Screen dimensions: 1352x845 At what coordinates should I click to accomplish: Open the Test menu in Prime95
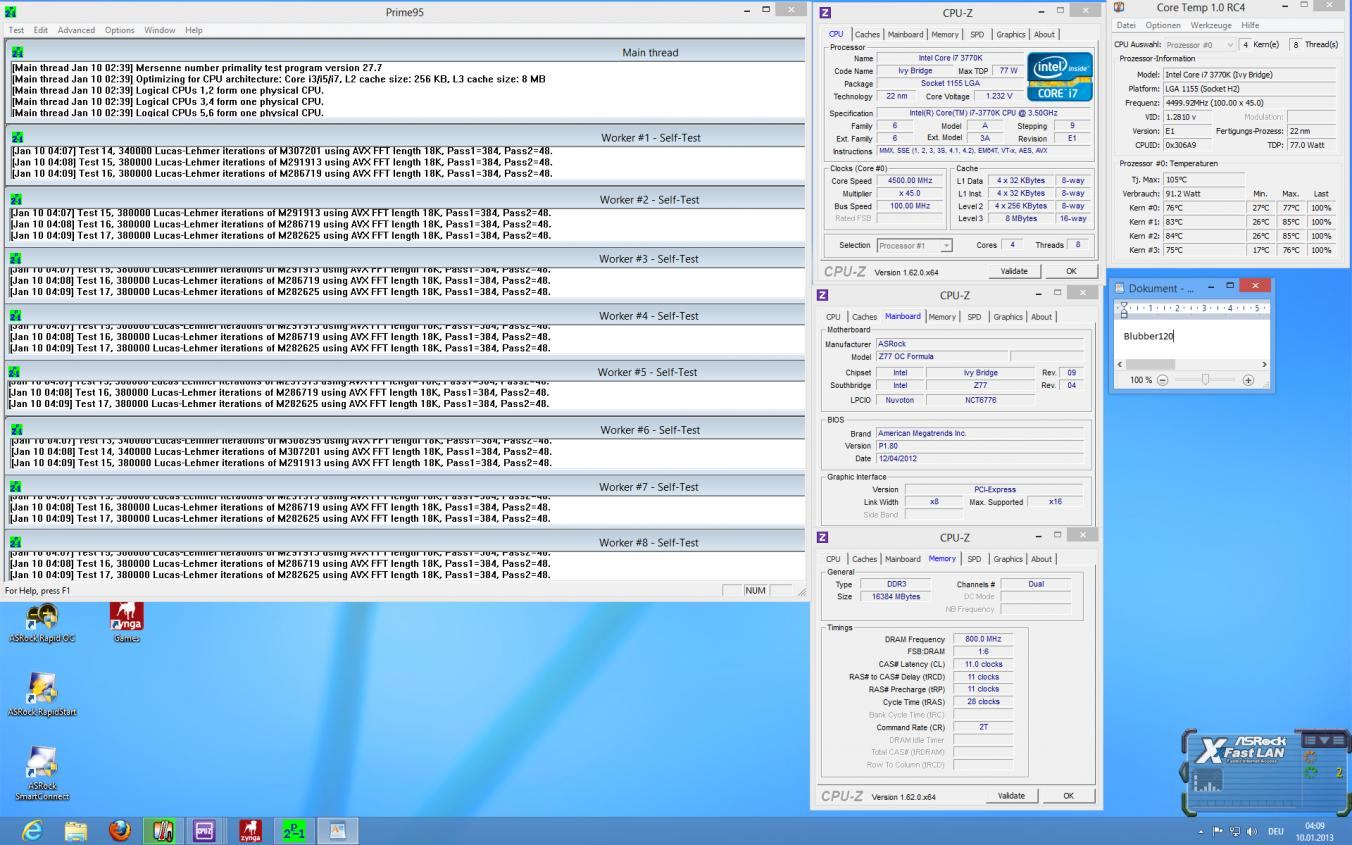(17, 30)
